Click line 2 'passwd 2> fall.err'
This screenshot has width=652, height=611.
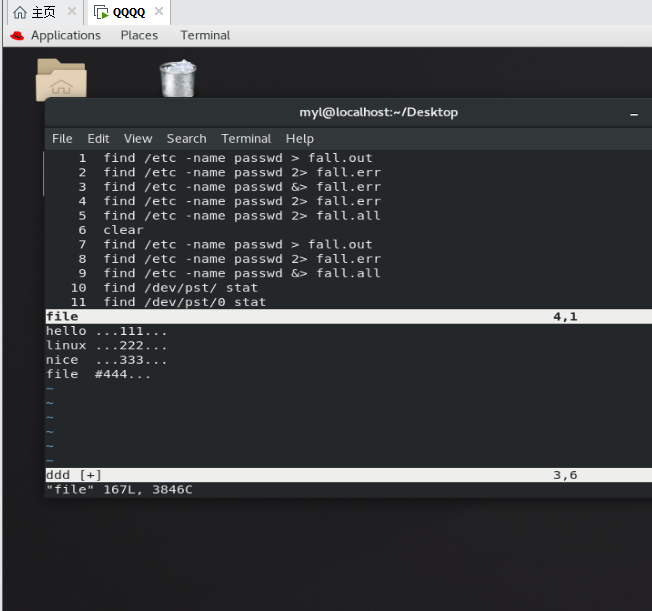click(x=307, y=173)
